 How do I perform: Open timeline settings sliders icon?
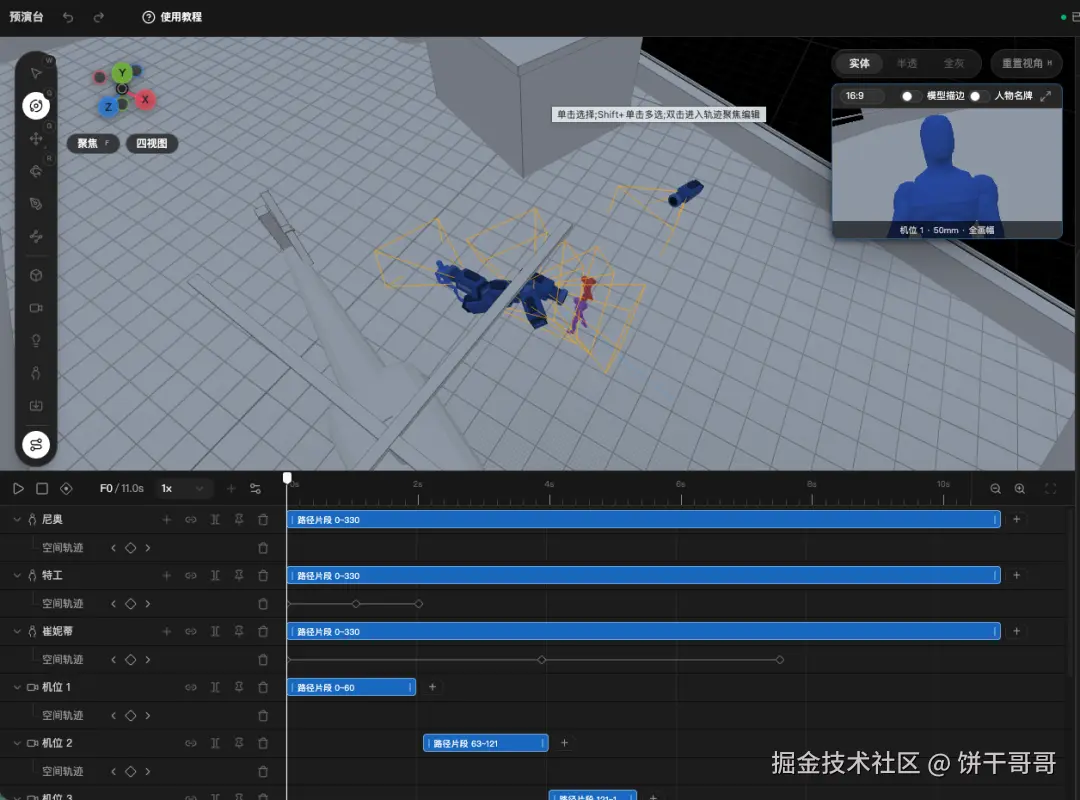coord(256,489)
